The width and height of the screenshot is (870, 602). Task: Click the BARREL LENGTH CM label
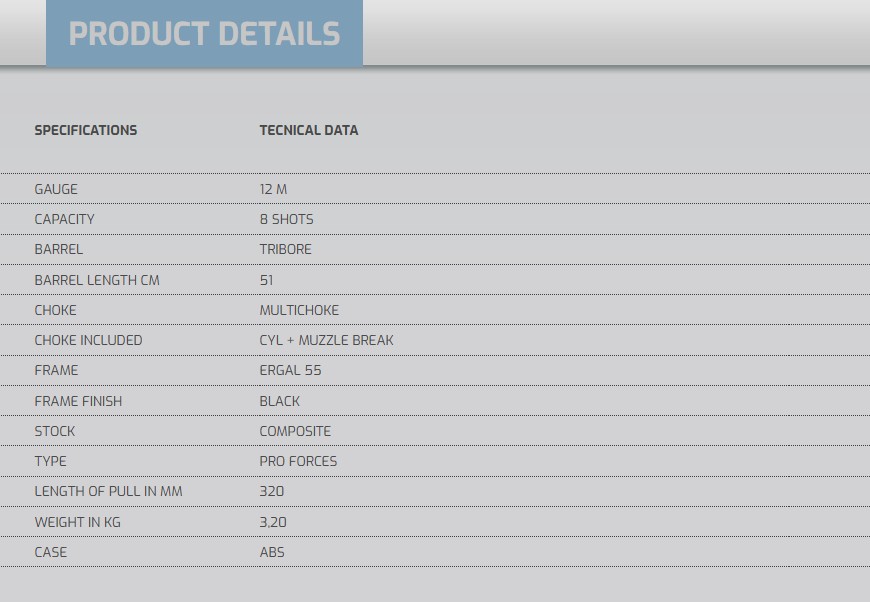[97, 280]
